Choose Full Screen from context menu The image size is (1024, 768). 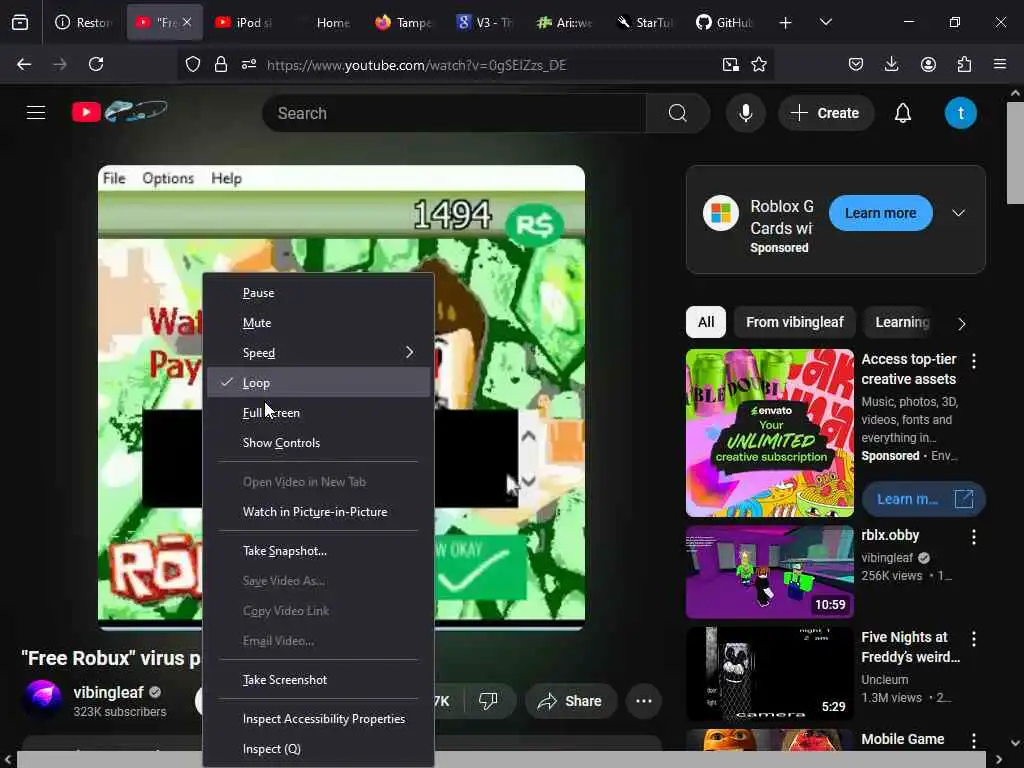(x=319, y=413)
